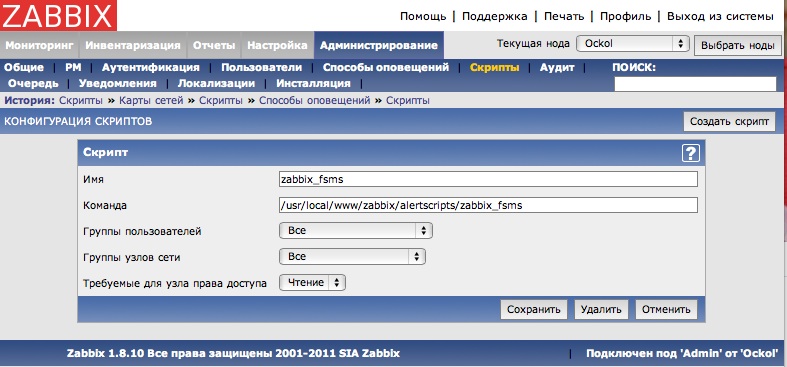Open the access rights Чтение dropdown

(313, 283)
